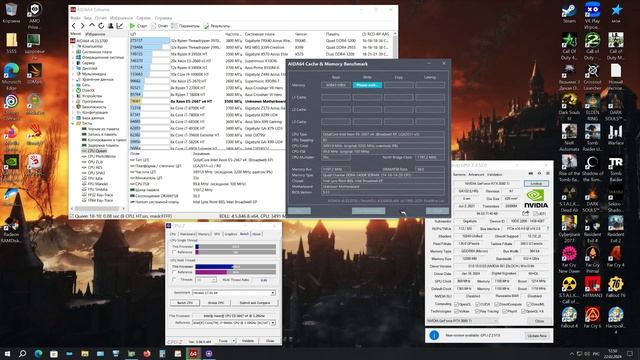Toggle the Vulkan checkbox in GPU-Z
Viewport: 640px width, 360px height.
coord(457,311)
